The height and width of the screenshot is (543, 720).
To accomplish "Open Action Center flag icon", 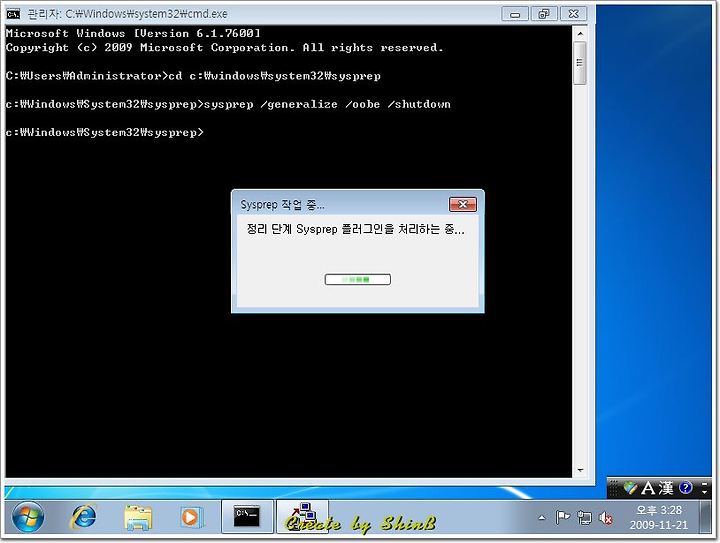I will (562, 518).
